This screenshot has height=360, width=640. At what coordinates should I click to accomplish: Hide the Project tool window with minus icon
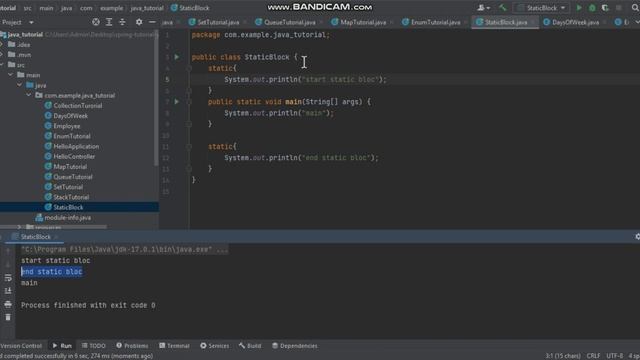tap(152, 22)
